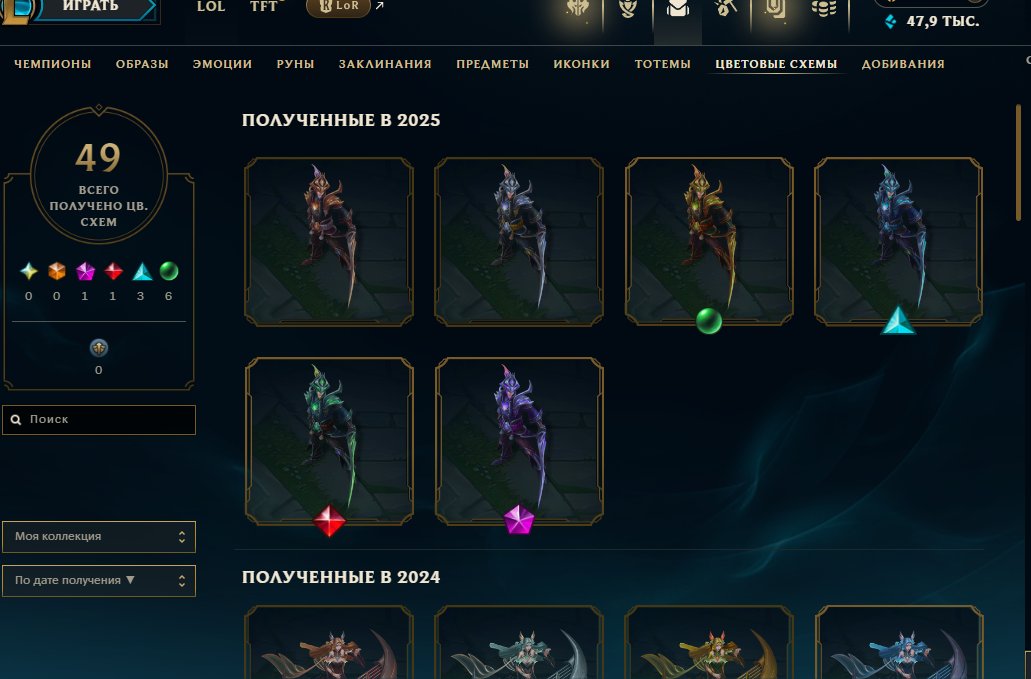Image resolution: width=1031 pixels, height=679 pixels.
Task: Open the Profile helmet icon
Action: 577,9
